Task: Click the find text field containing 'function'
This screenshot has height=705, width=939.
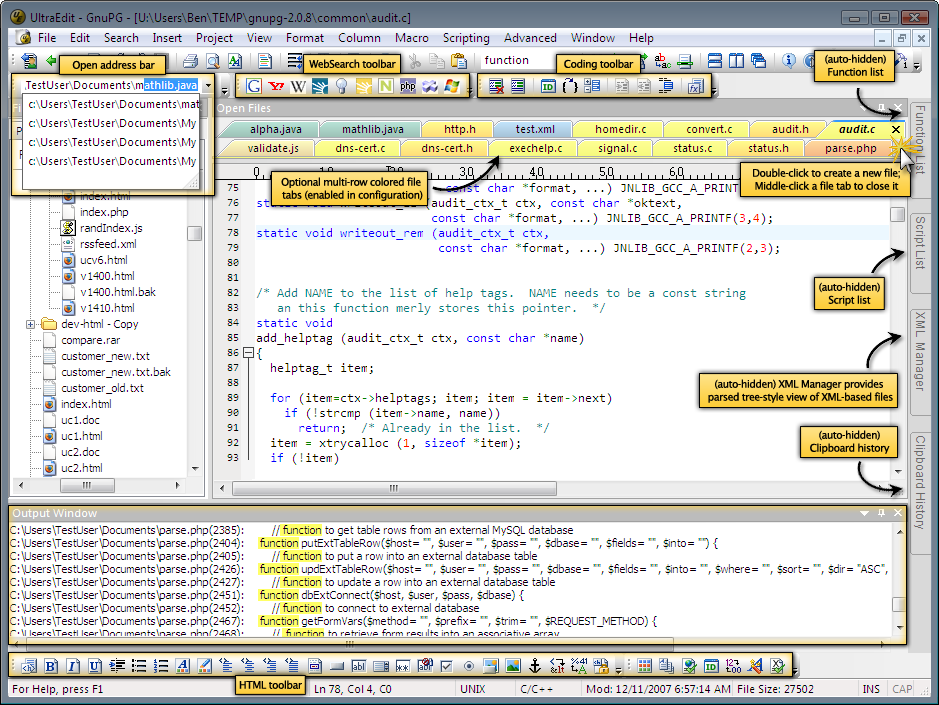Action: click(517, 60)
